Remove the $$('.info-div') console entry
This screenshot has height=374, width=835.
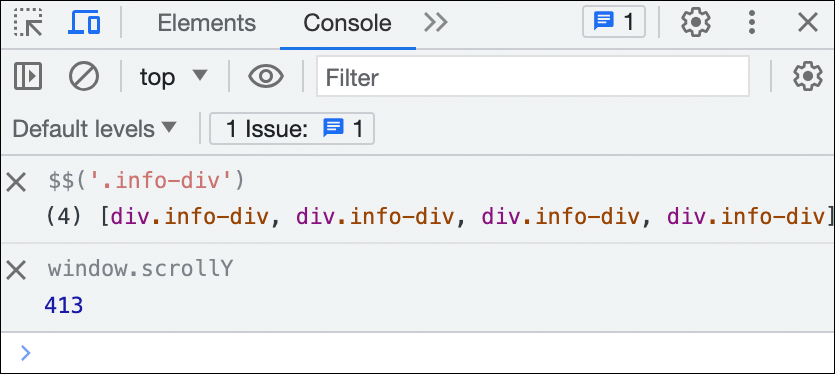[x=16, y=183]
